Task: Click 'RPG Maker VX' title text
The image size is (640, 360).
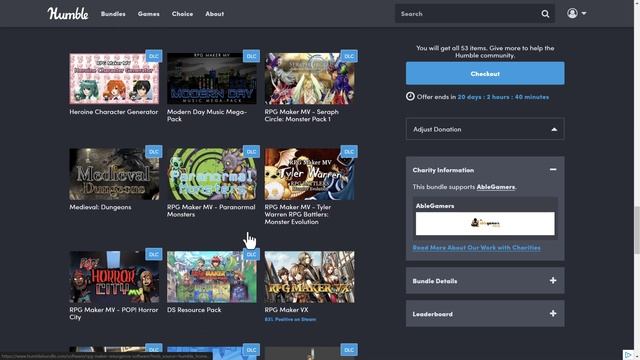Action: pos(287,310)
